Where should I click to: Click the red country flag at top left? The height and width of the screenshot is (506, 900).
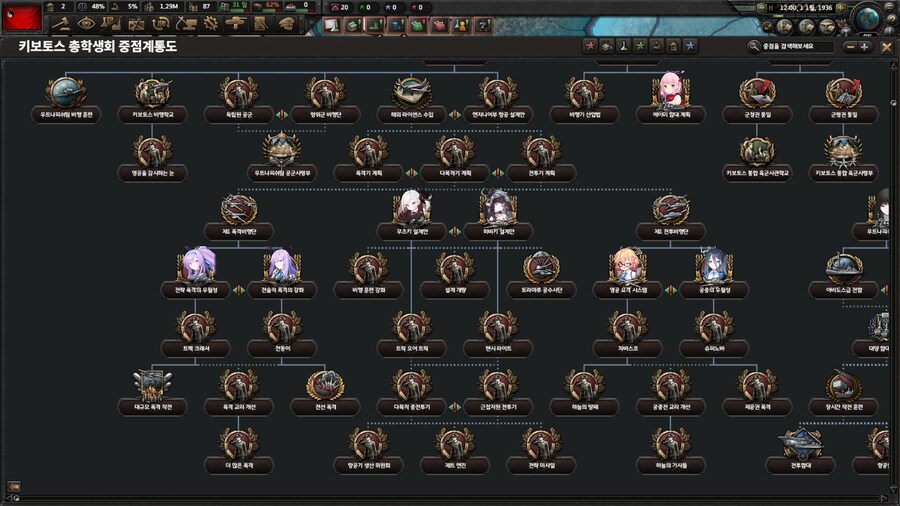point(23,17)
